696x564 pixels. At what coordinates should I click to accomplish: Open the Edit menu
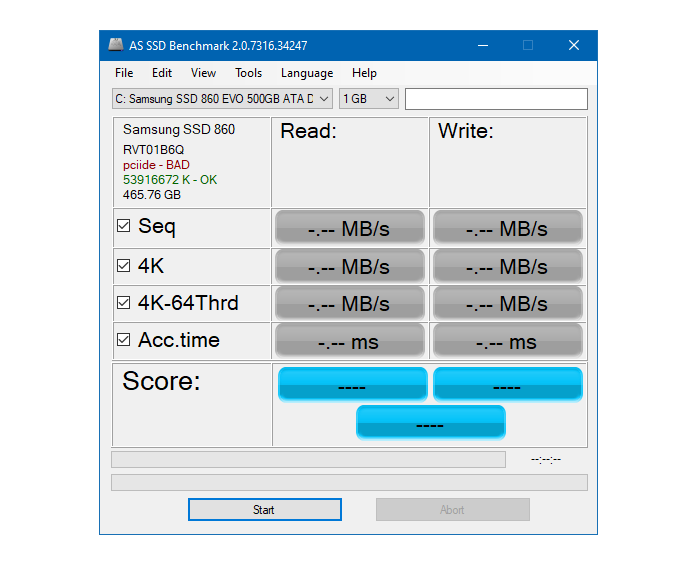point(162,73)
